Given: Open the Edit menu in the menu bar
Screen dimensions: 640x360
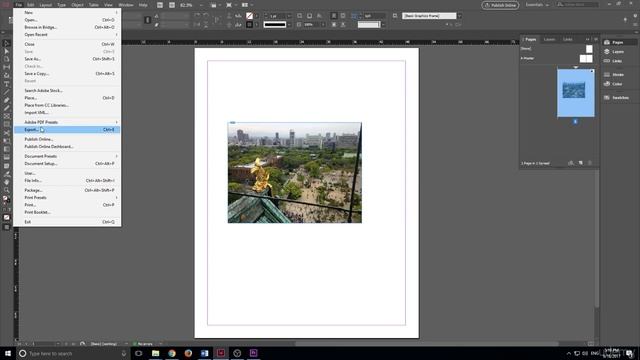Looking at the screenshot, I should 31,5.
